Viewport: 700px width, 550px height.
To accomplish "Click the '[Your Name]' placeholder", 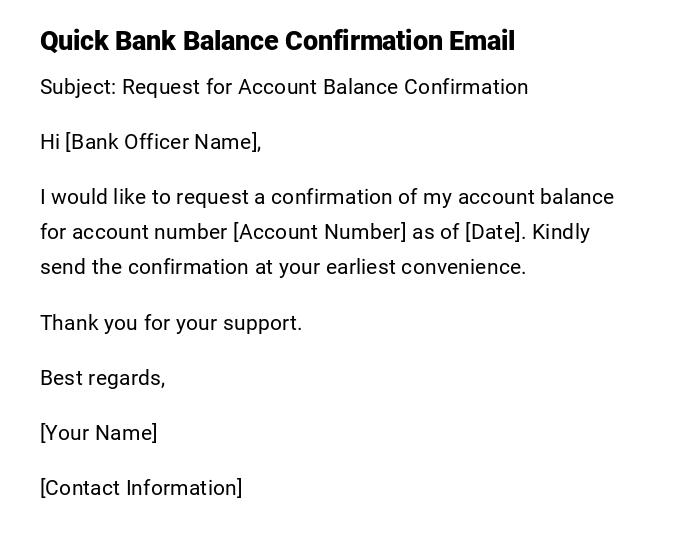I will click(98, 433).
